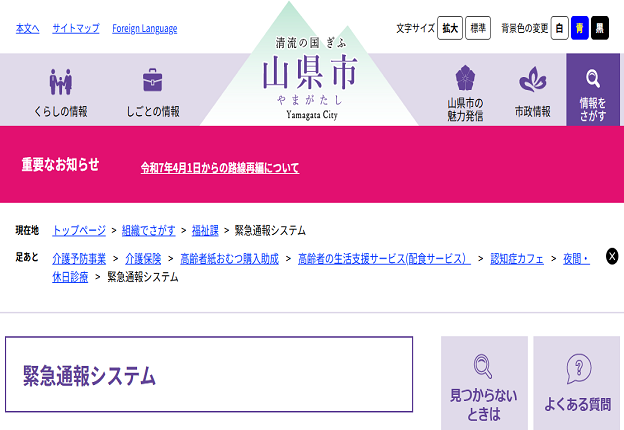Close the 足あと history with X

(x=612, y=256)
